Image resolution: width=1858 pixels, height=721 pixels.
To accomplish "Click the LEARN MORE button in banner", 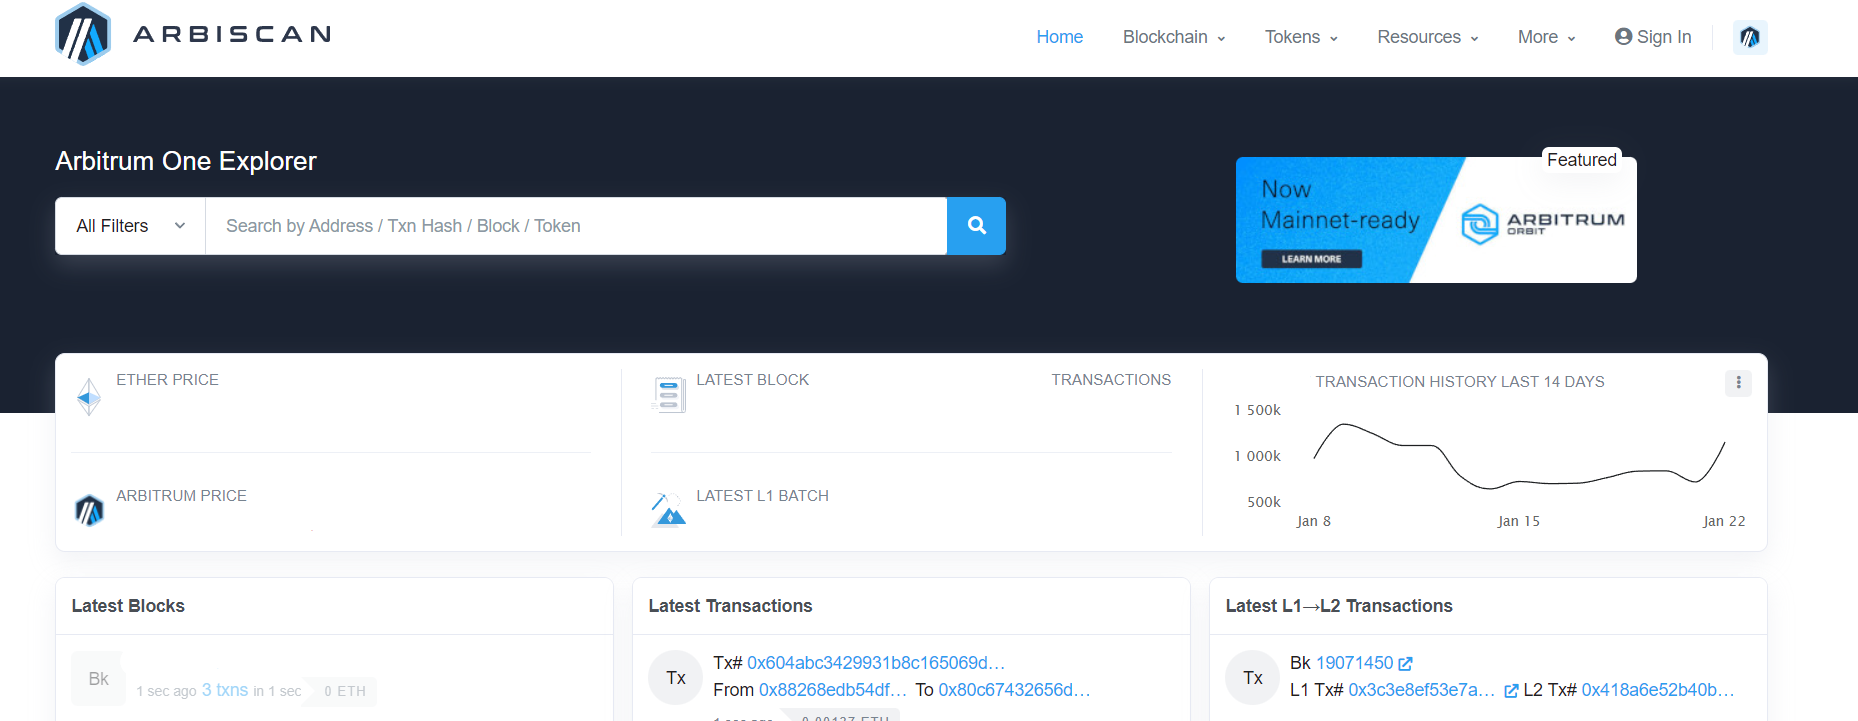I will pos(1311,259).
